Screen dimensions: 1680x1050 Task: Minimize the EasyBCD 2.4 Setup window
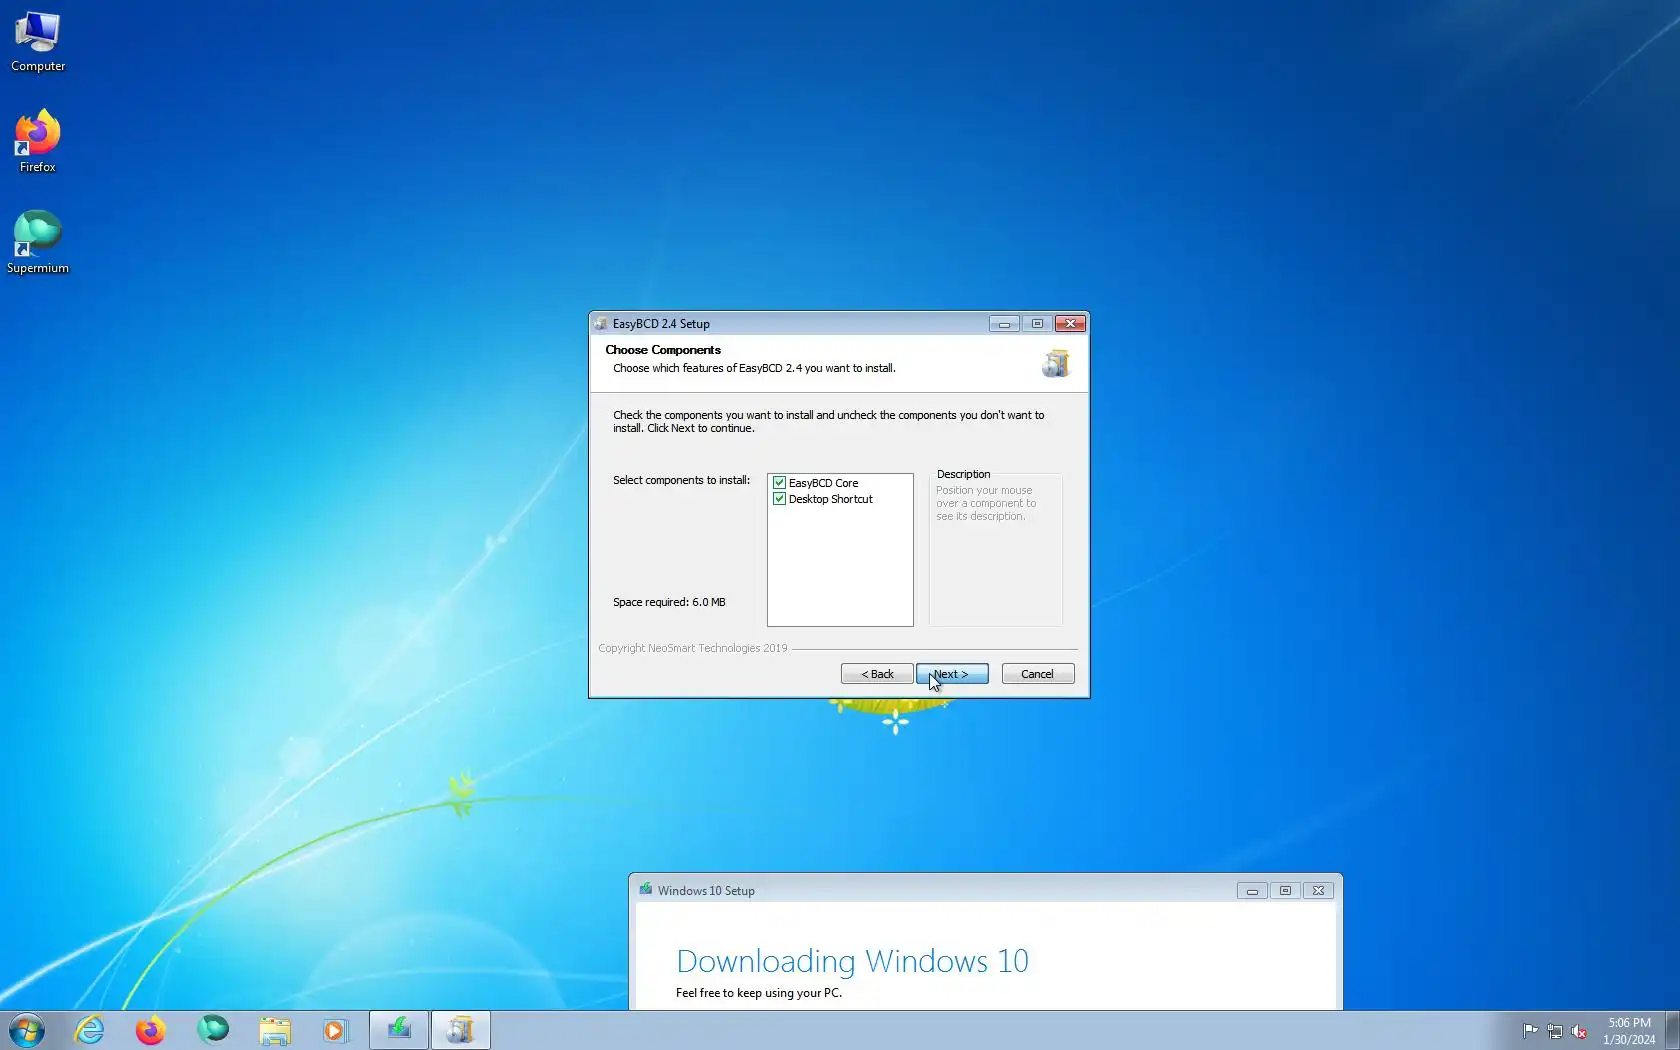coord(1004,324)
